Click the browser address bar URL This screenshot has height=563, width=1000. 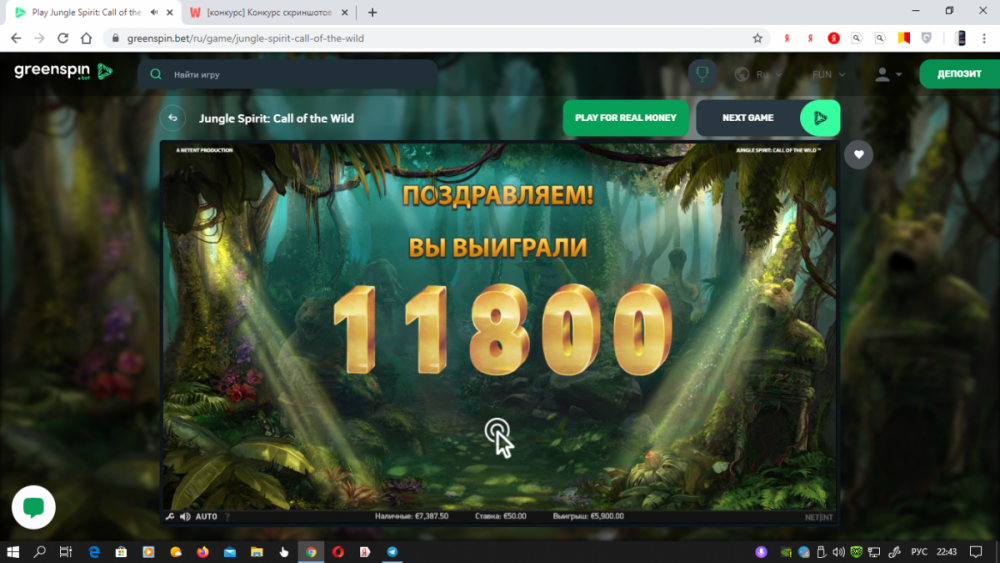point(246,38)
